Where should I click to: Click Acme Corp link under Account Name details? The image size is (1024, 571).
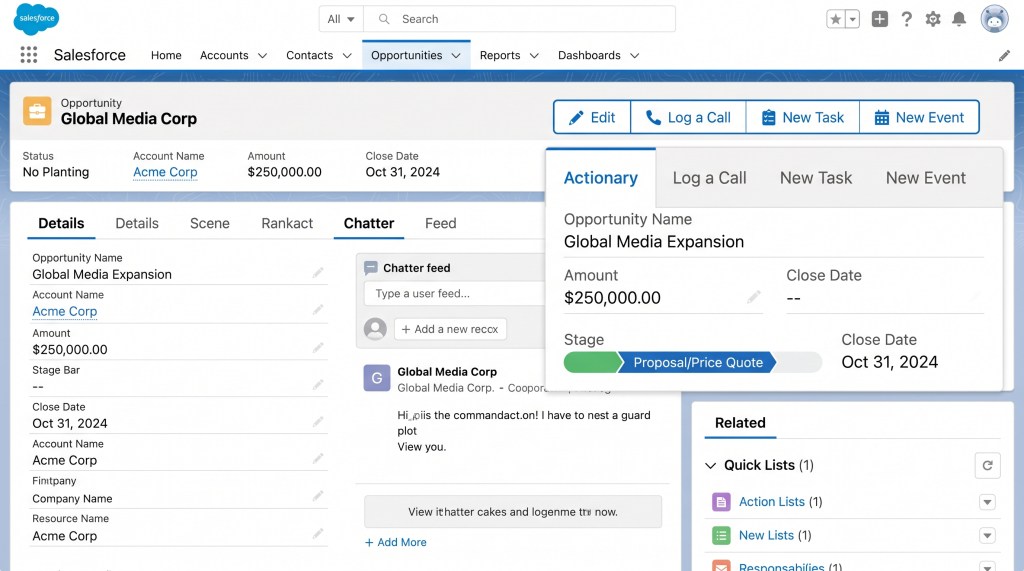[x=65, y=312]
